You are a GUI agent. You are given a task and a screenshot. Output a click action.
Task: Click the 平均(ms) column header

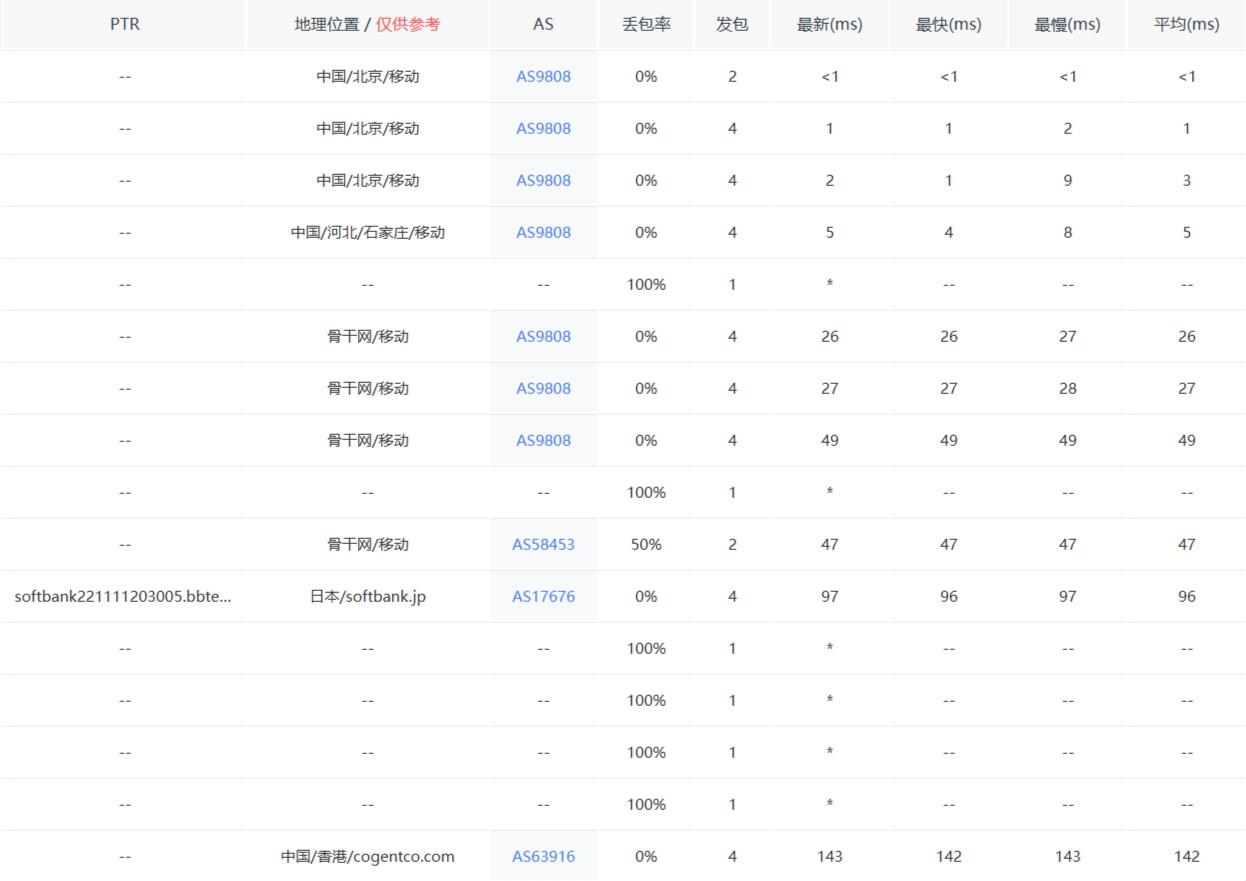pos(1186,24)
